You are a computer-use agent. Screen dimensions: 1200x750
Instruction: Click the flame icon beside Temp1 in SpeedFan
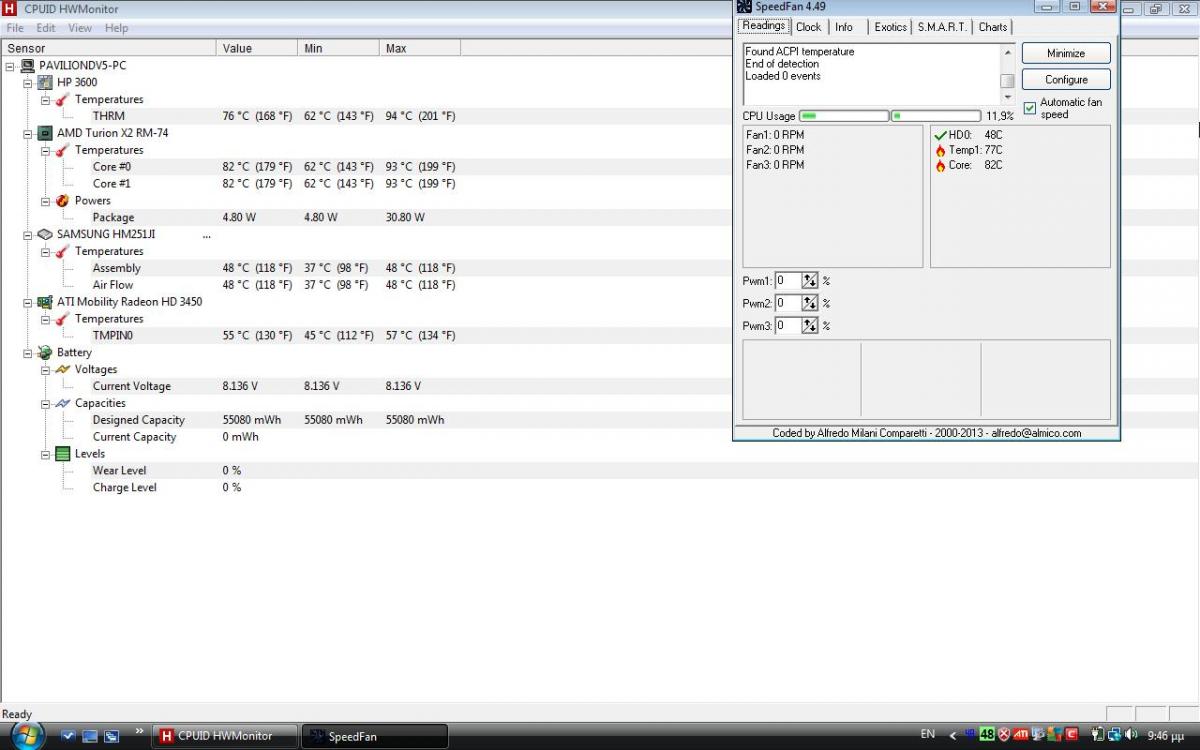(x=940, y=150)
